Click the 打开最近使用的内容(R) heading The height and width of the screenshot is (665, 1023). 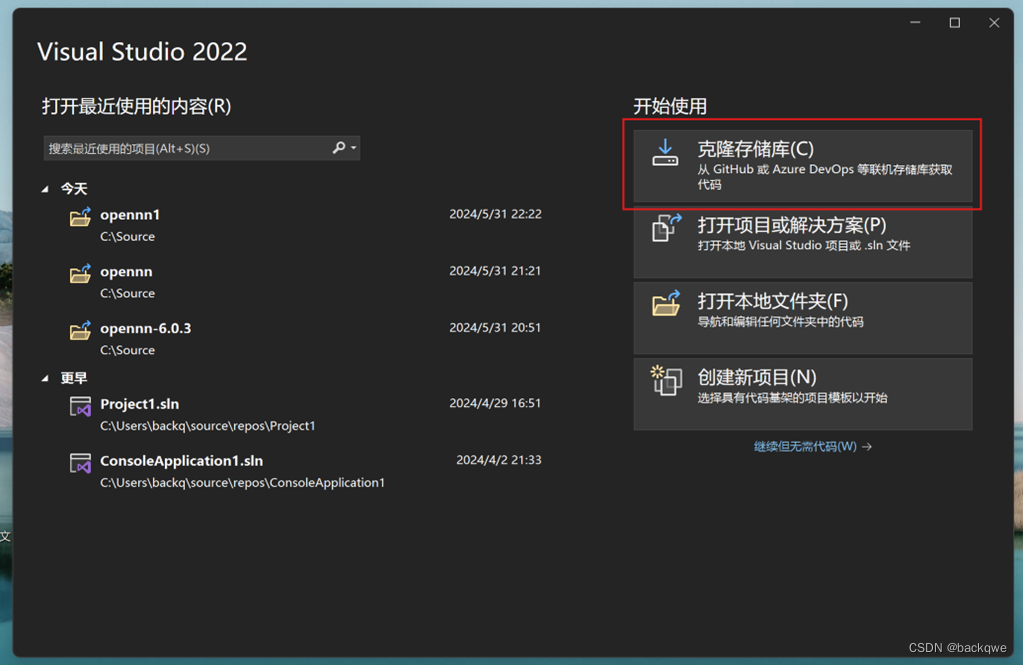coord(136,106)
